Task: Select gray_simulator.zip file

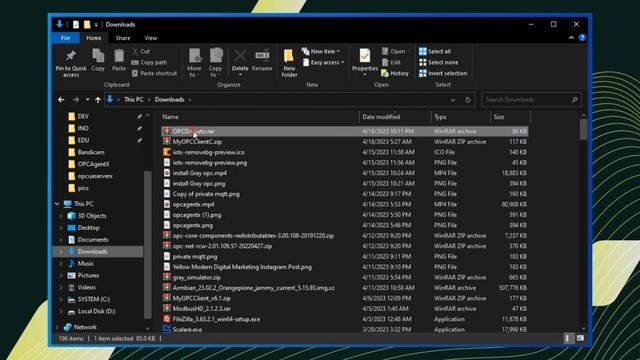Action: point(196,278)
